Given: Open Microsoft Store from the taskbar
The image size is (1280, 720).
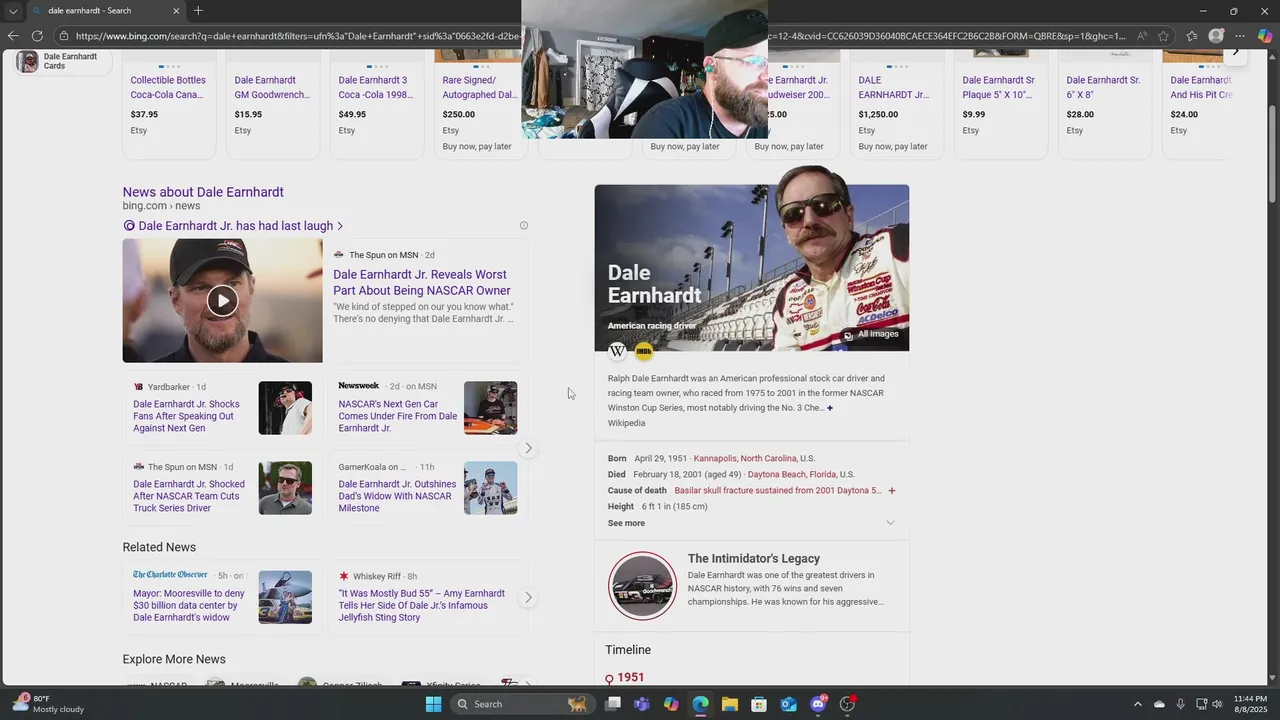Looking at the screenshot, I should [759, 704].
